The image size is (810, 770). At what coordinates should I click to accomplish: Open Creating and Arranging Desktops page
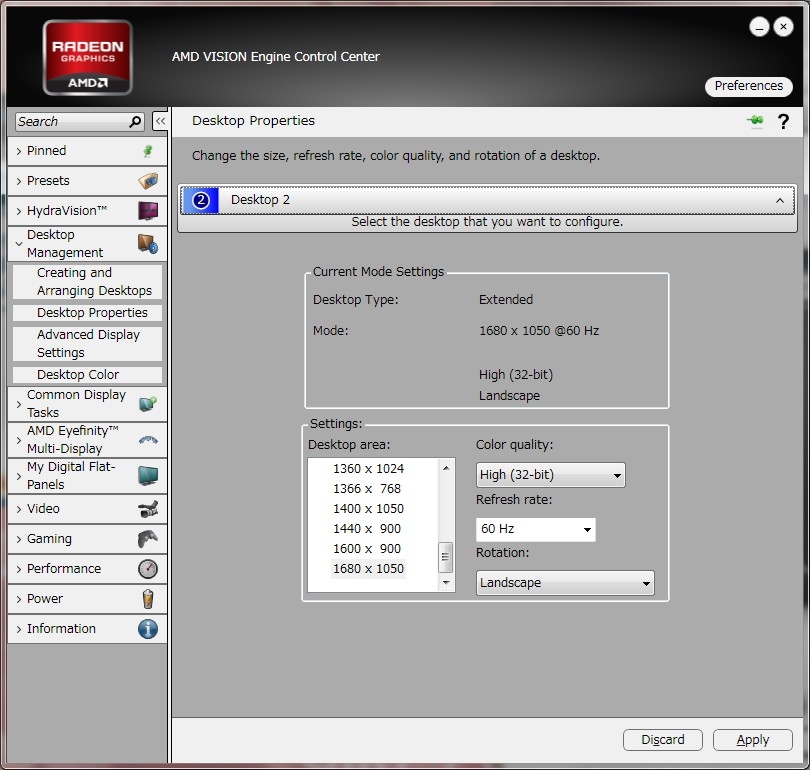94,282
